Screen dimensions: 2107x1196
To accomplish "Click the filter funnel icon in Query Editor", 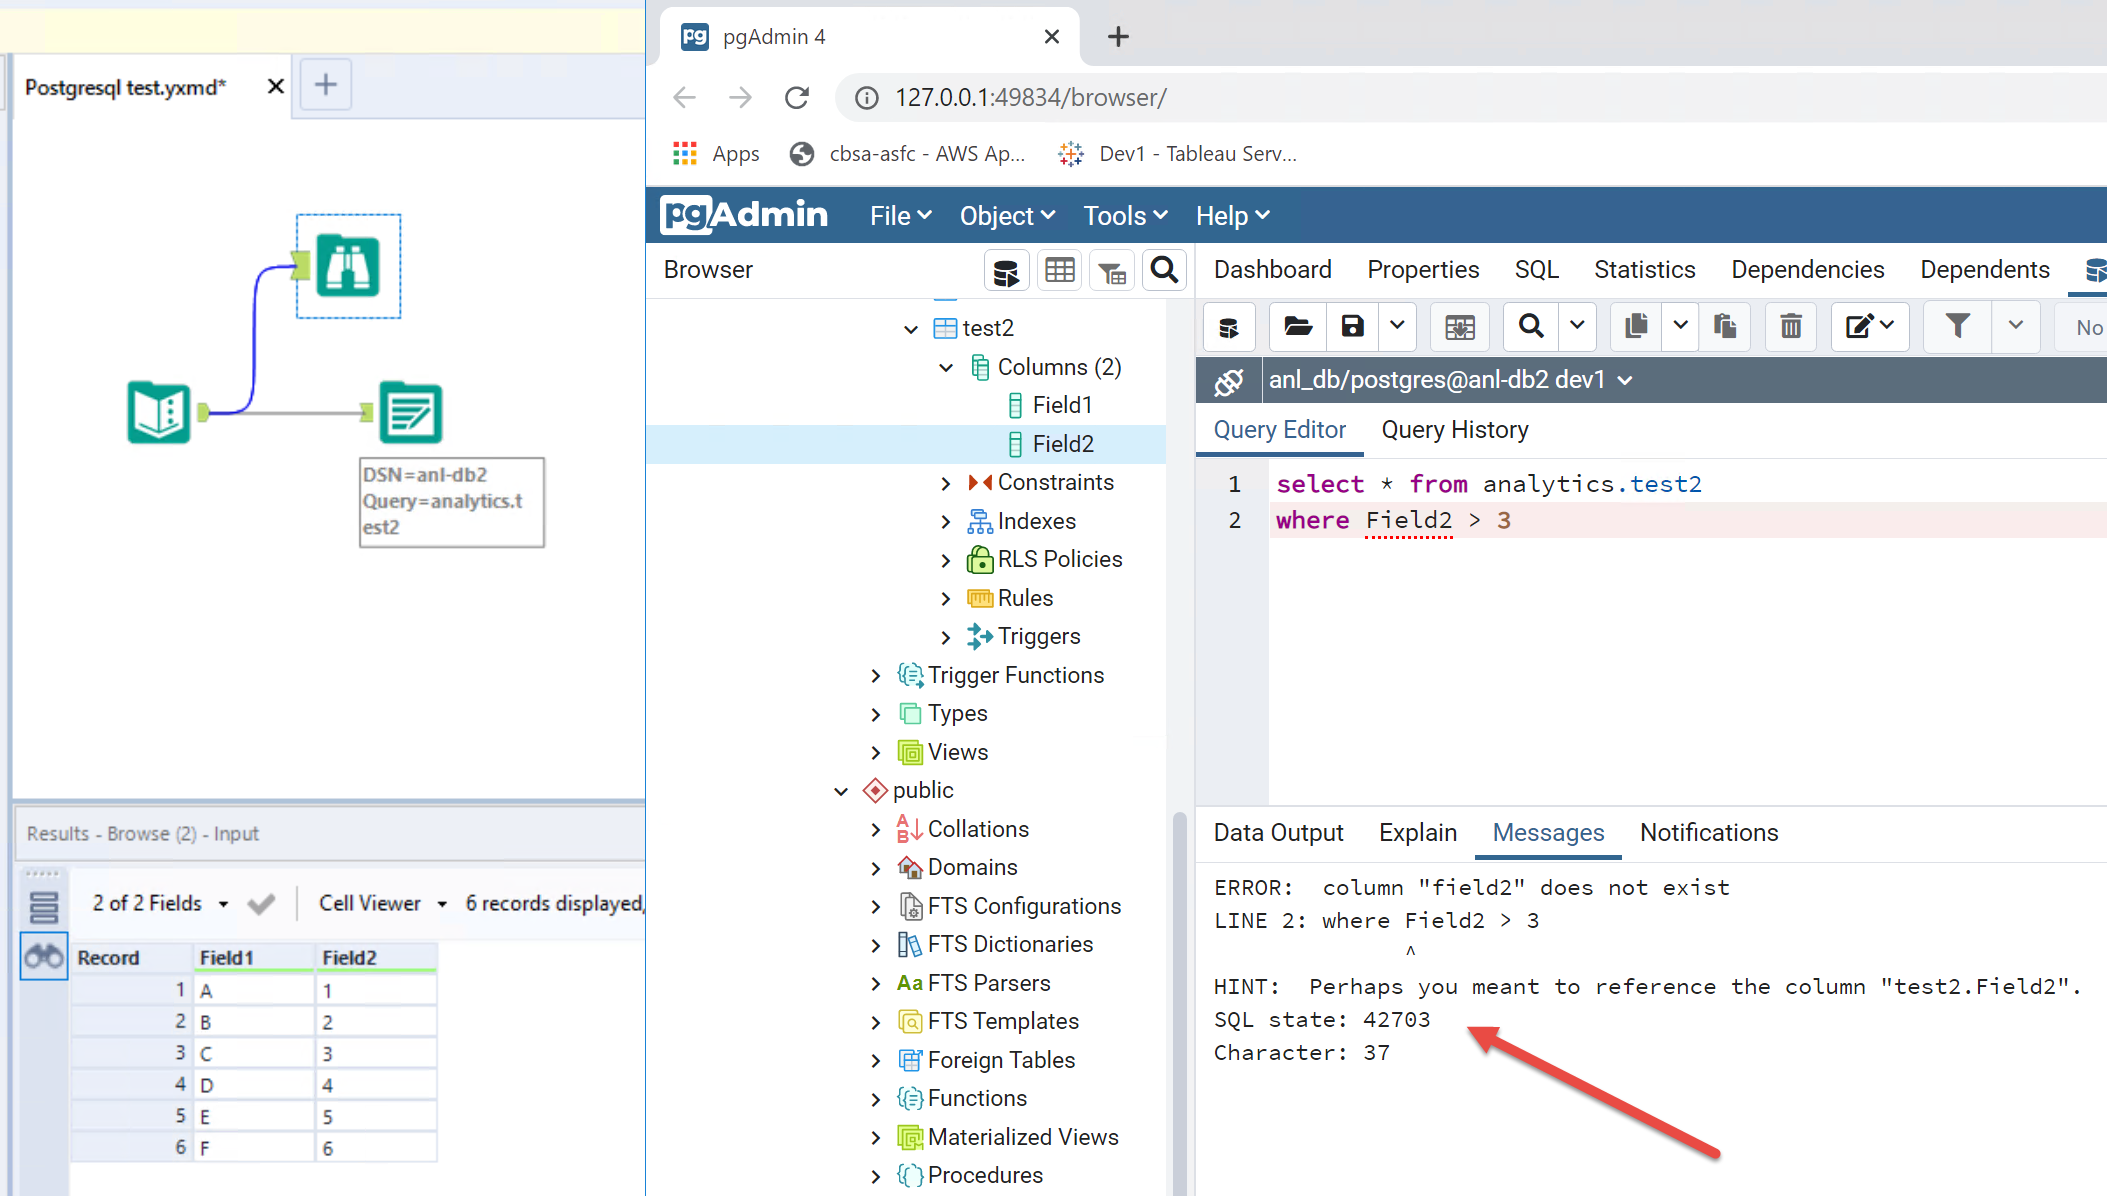I will (x=1957, y=327).
